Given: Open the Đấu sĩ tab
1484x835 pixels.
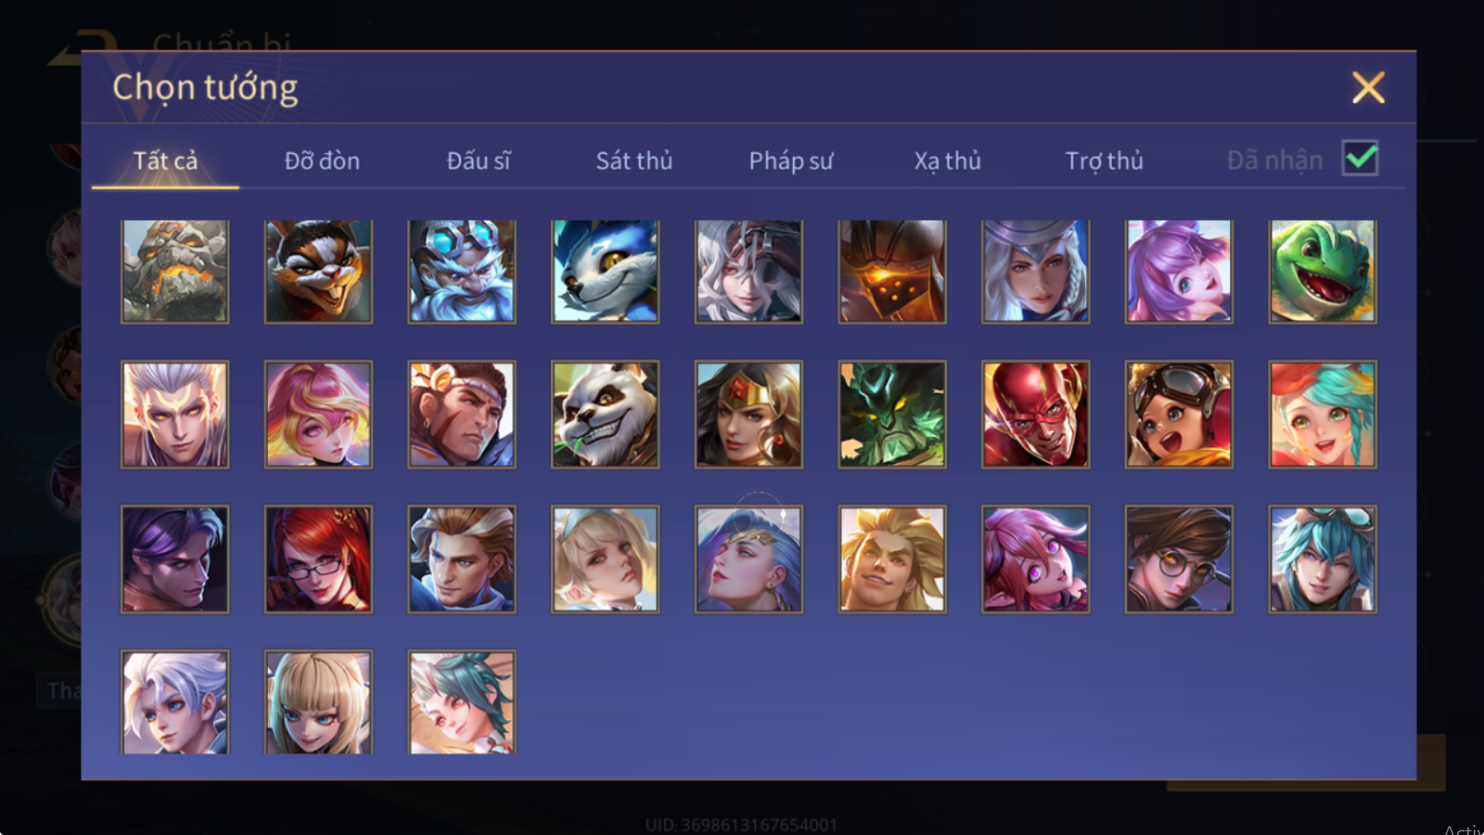Looking at the screenshot, I should click(x=478, y=160).
